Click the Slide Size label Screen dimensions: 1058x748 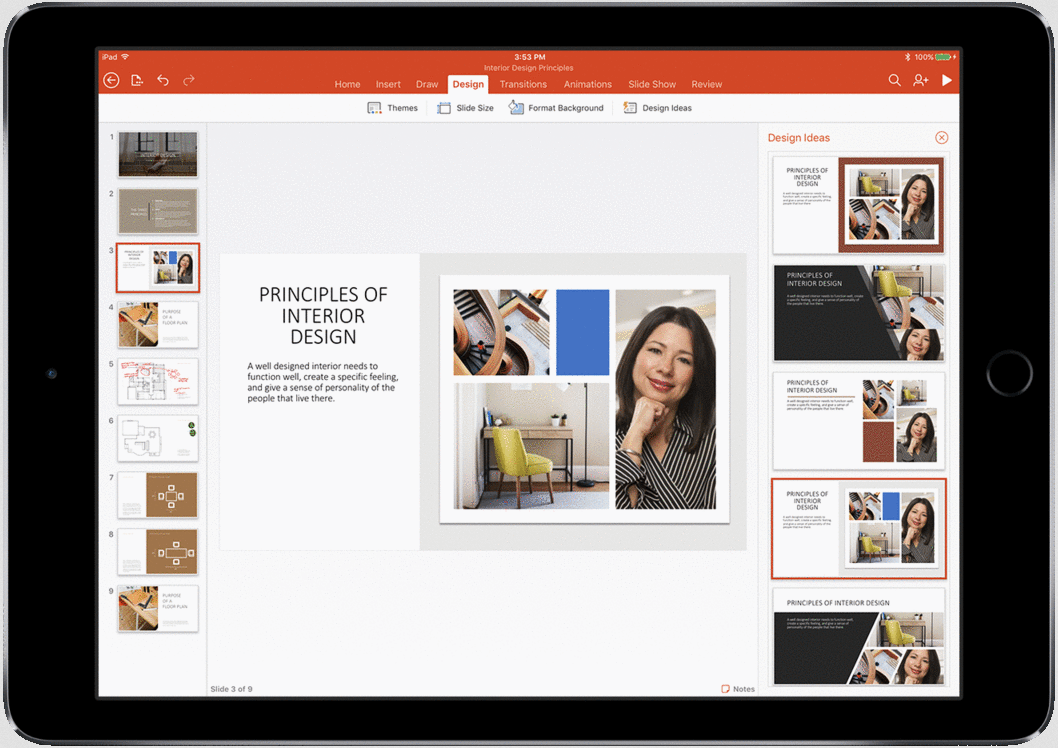(475, 108)
